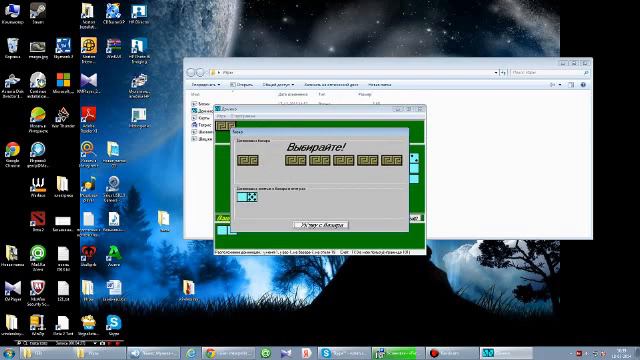Sort by the Дата изменения column header
Screen dimensions: 640x360
click(293, 94)
